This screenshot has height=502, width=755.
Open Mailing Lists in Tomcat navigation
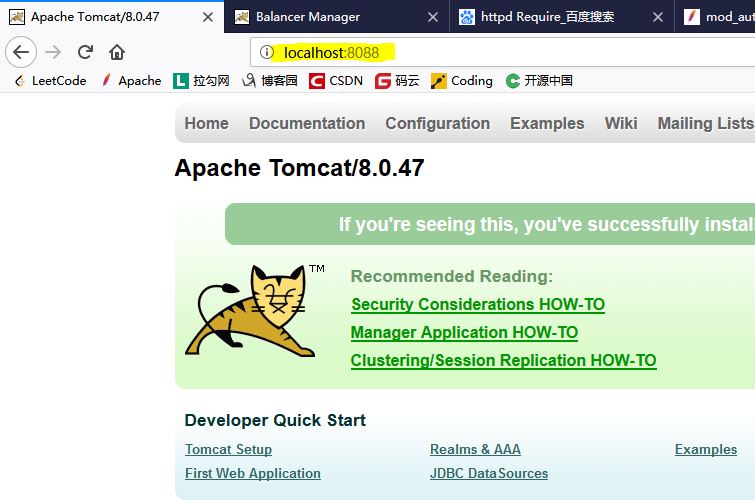point(706,123)
